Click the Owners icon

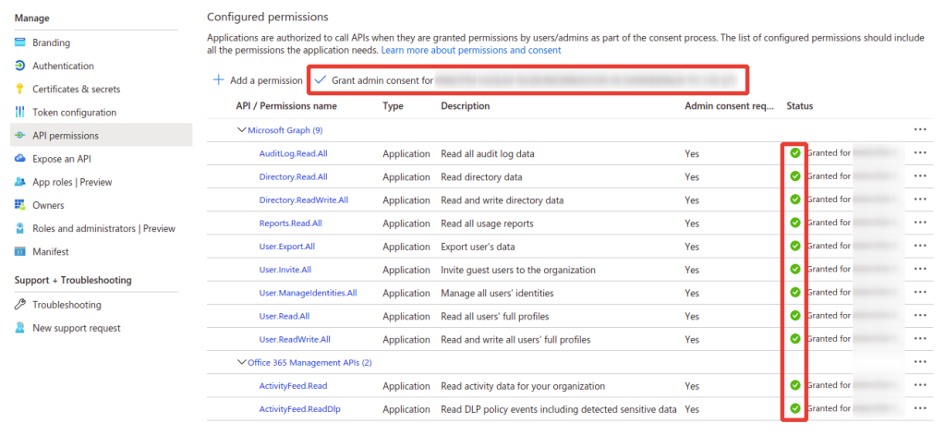pyautogui.click(x=20, y=205)
